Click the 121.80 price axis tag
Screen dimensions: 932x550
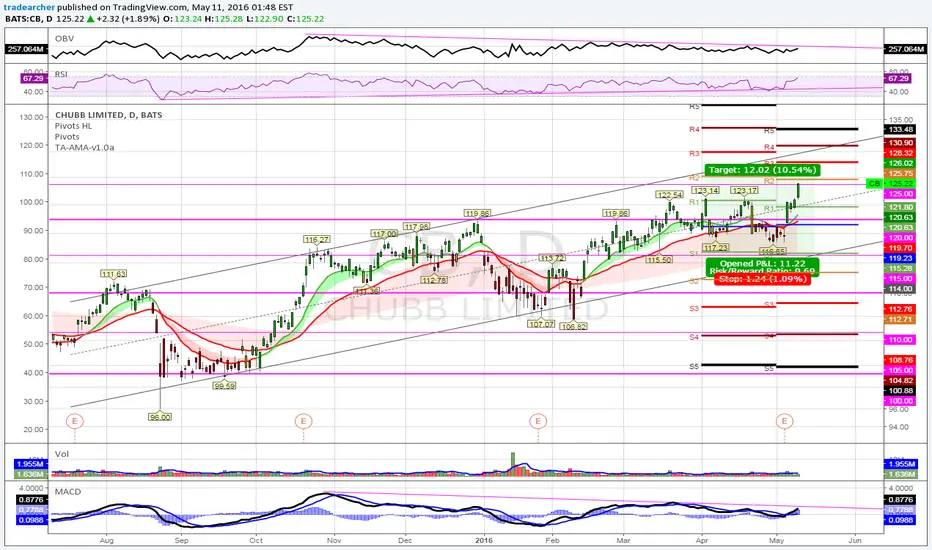900,207
